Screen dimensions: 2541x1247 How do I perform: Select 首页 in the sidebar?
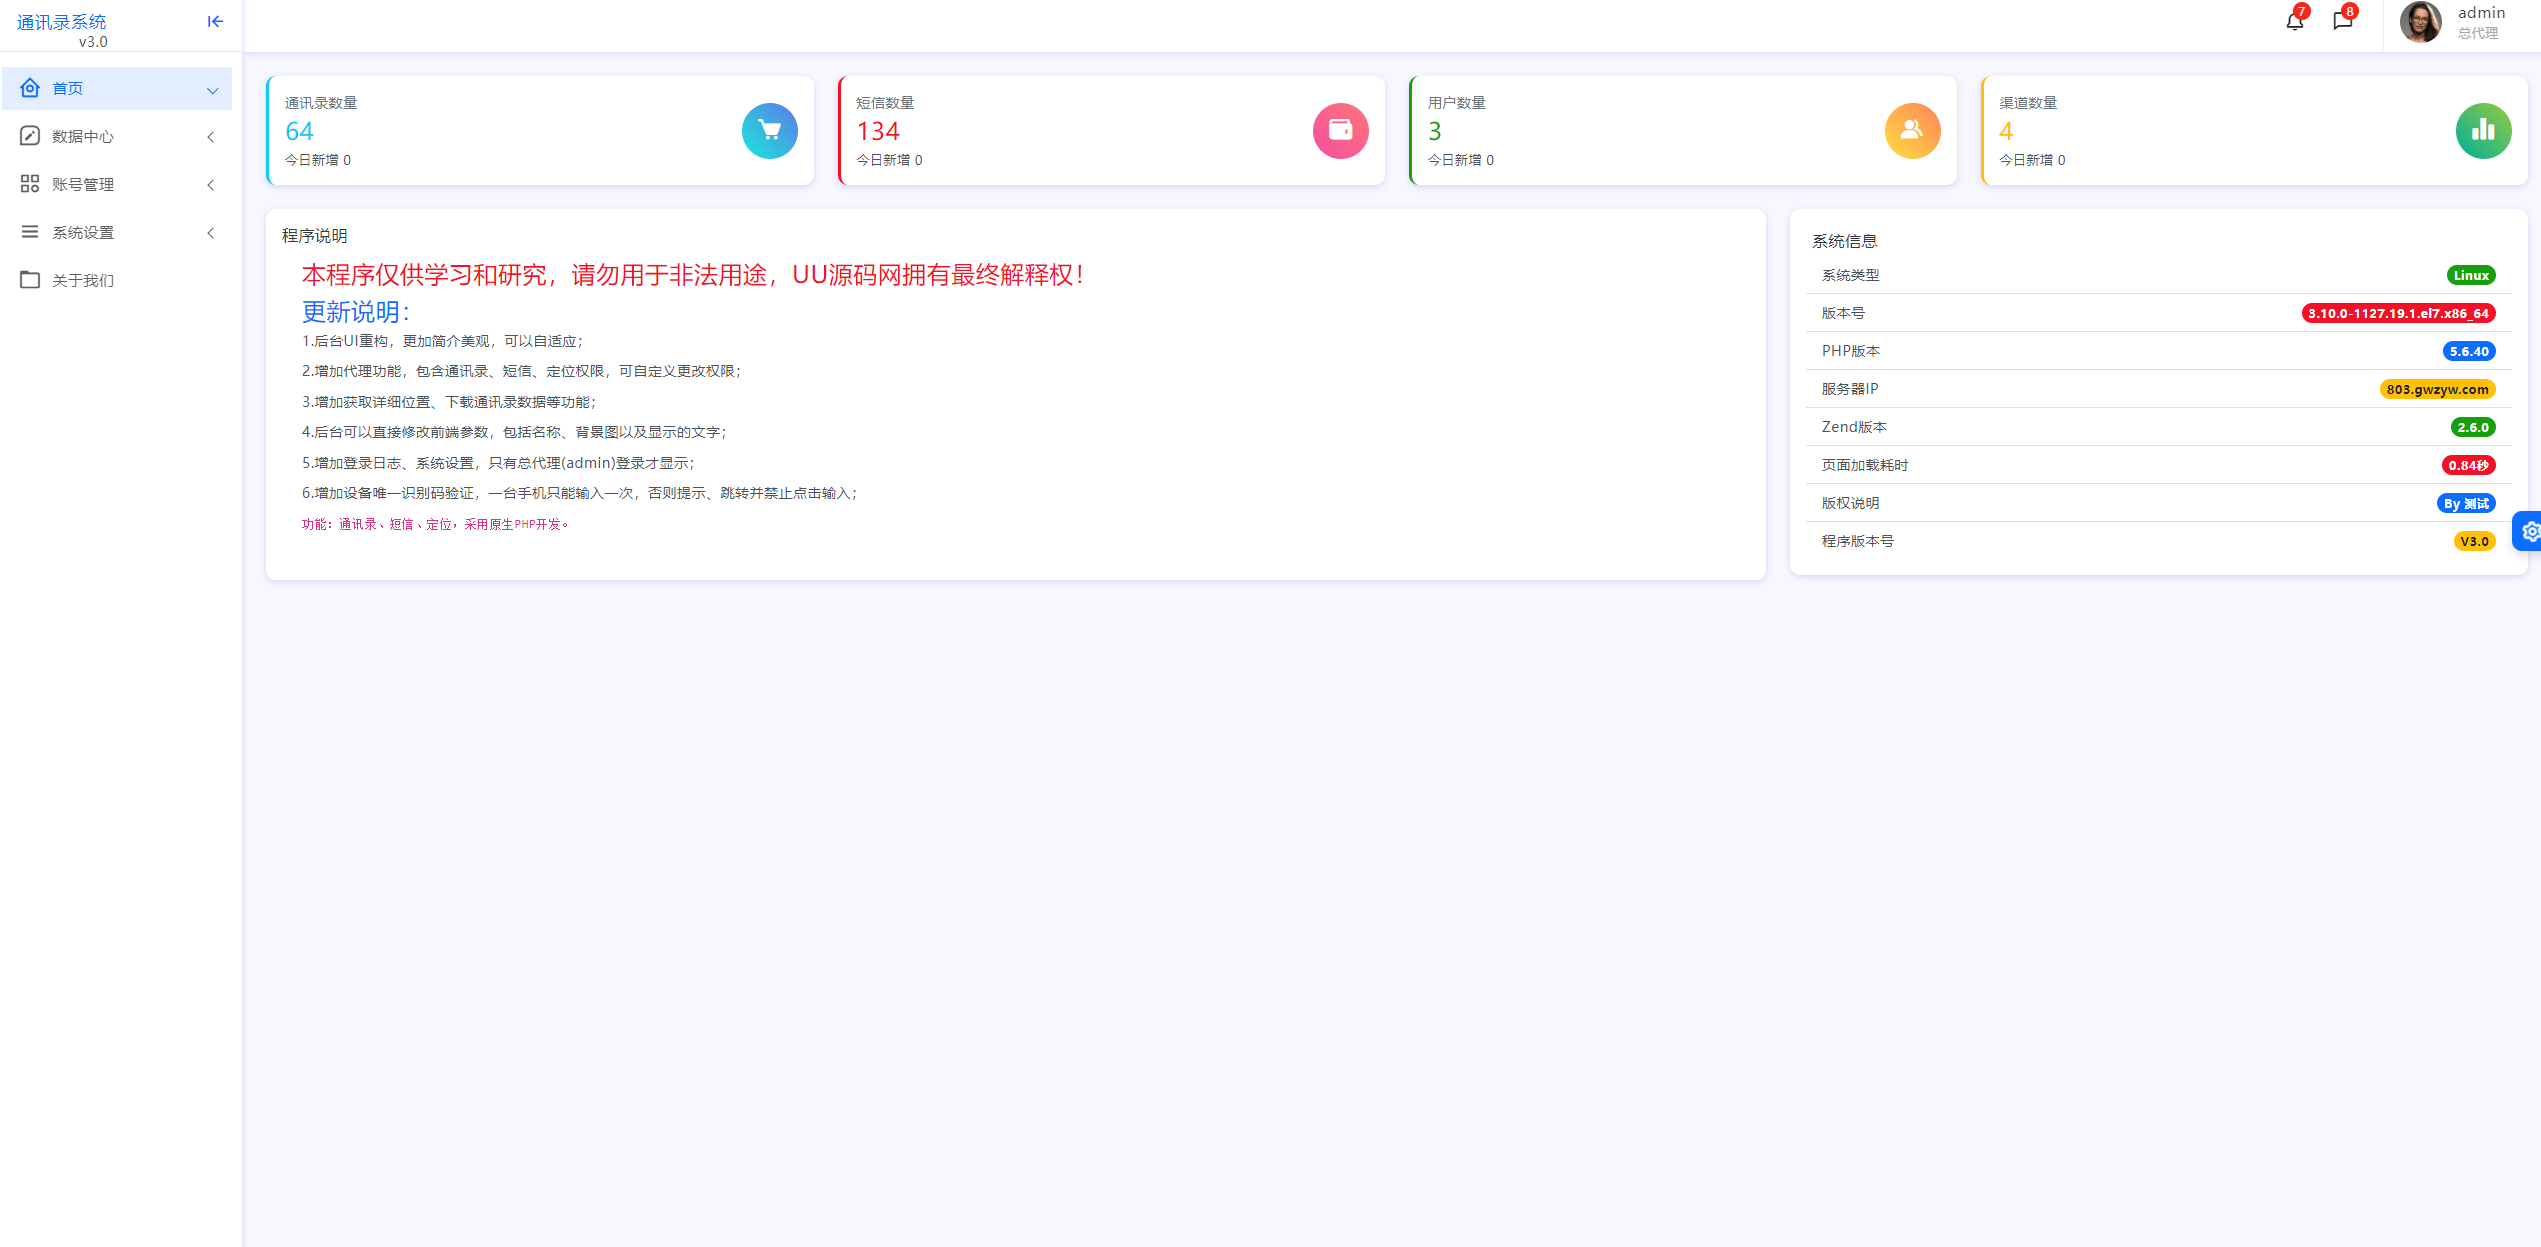[68, 88]
